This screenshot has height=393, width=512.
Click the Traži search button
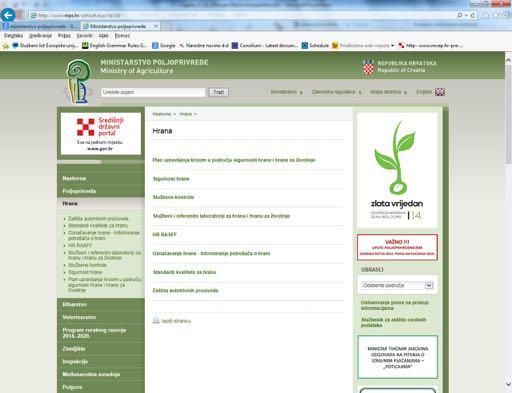tap(219, 92)
